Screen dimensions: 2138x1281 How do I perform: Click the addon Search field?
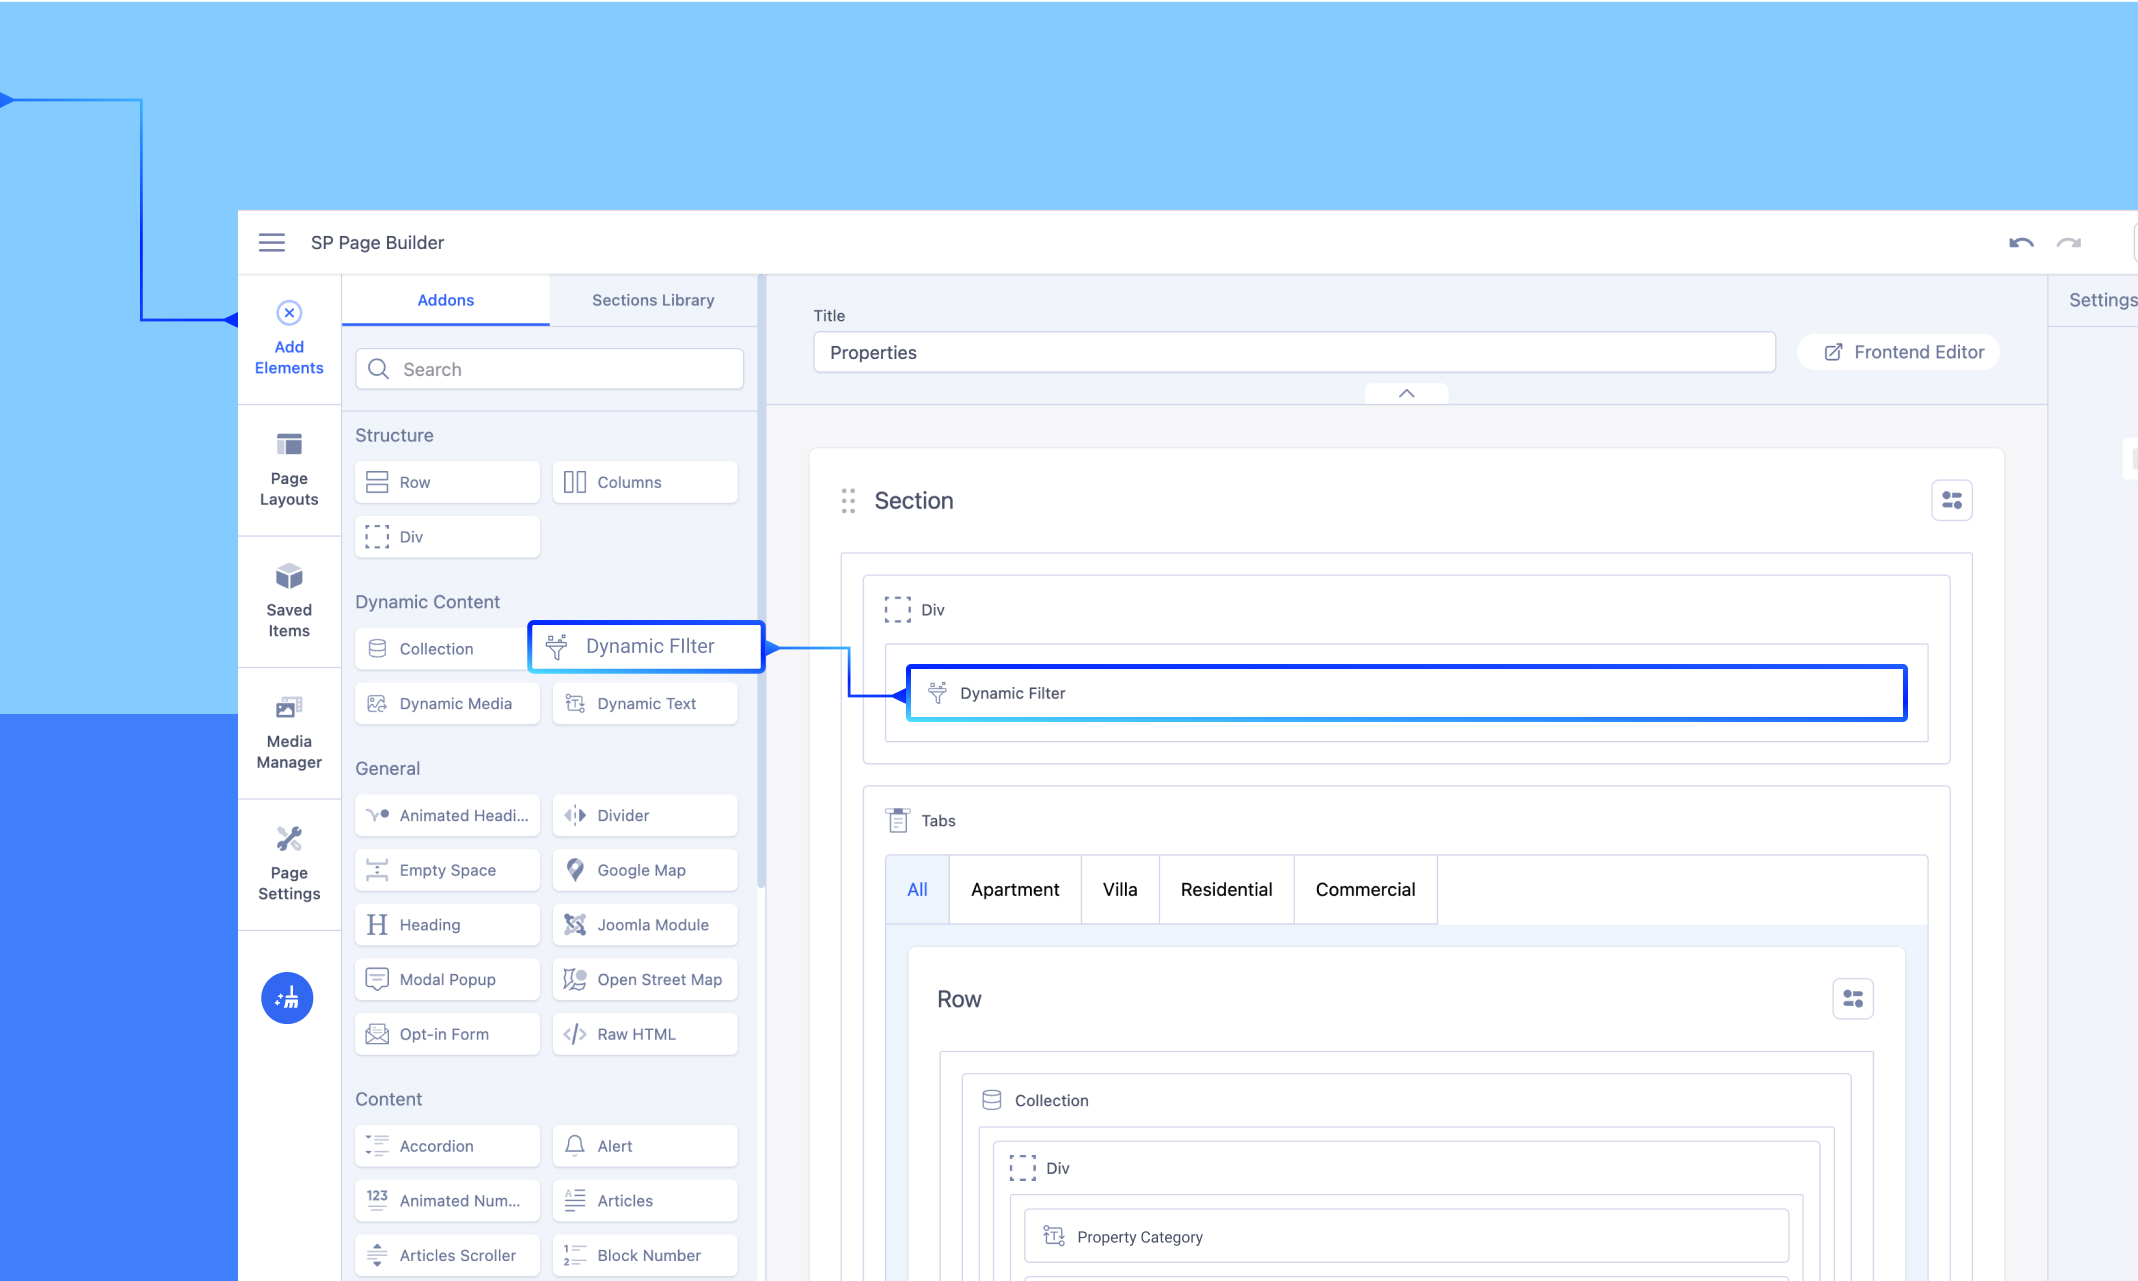pyautogui.click(x=550, y=369)
